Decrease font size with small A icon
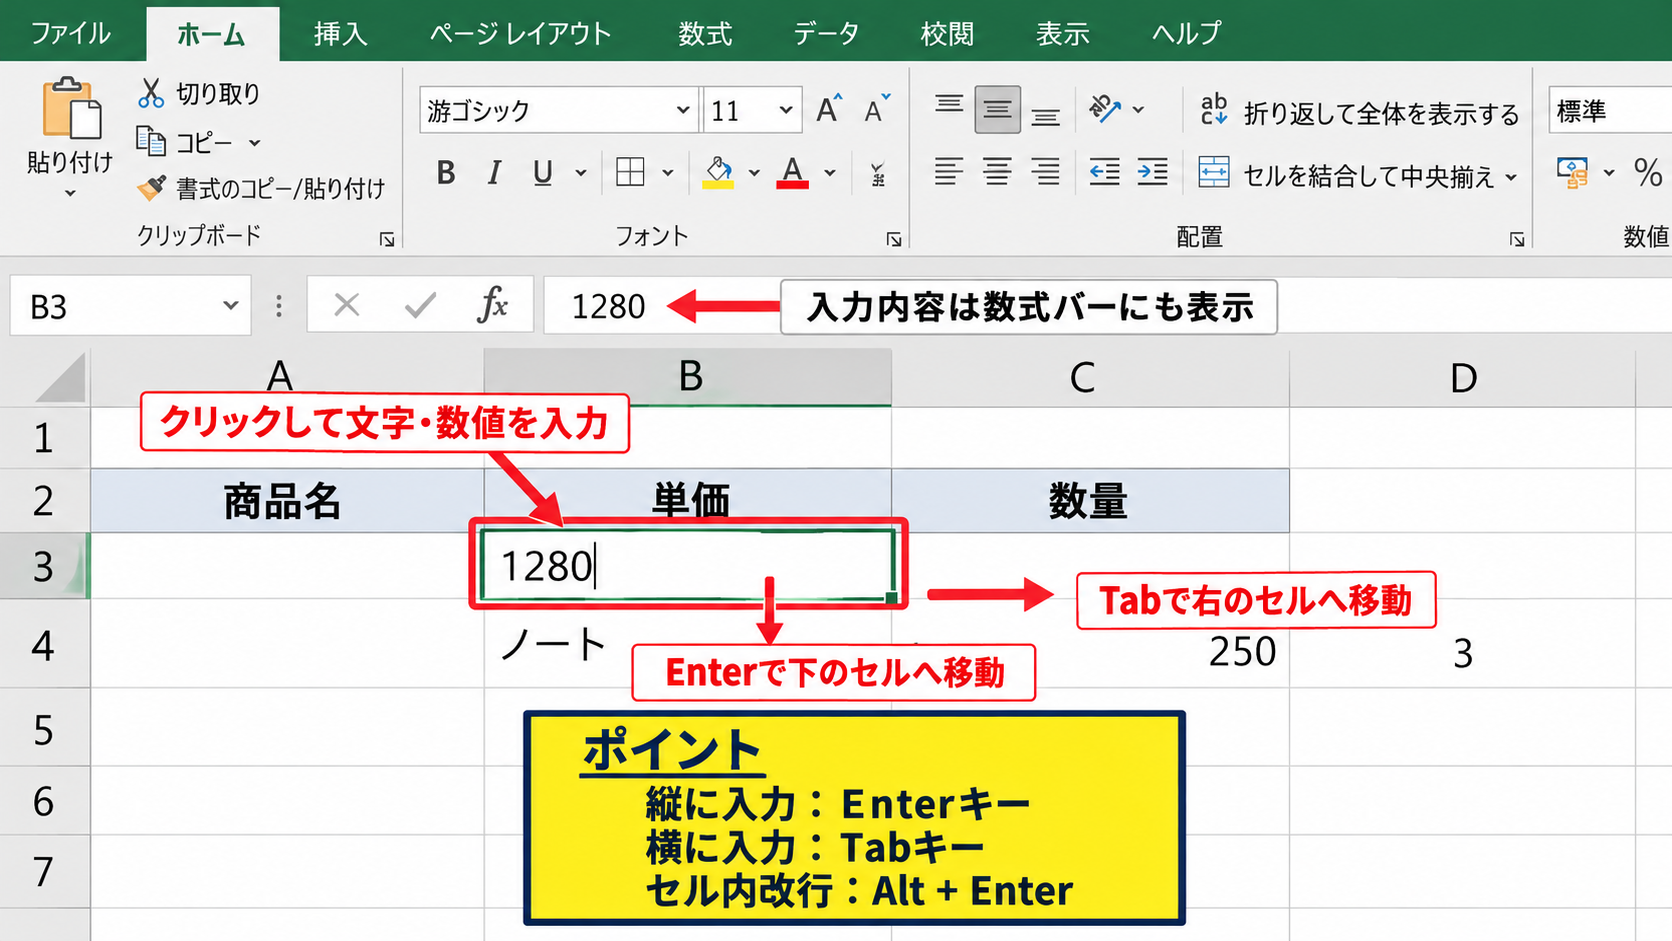 tap(876, 109)
